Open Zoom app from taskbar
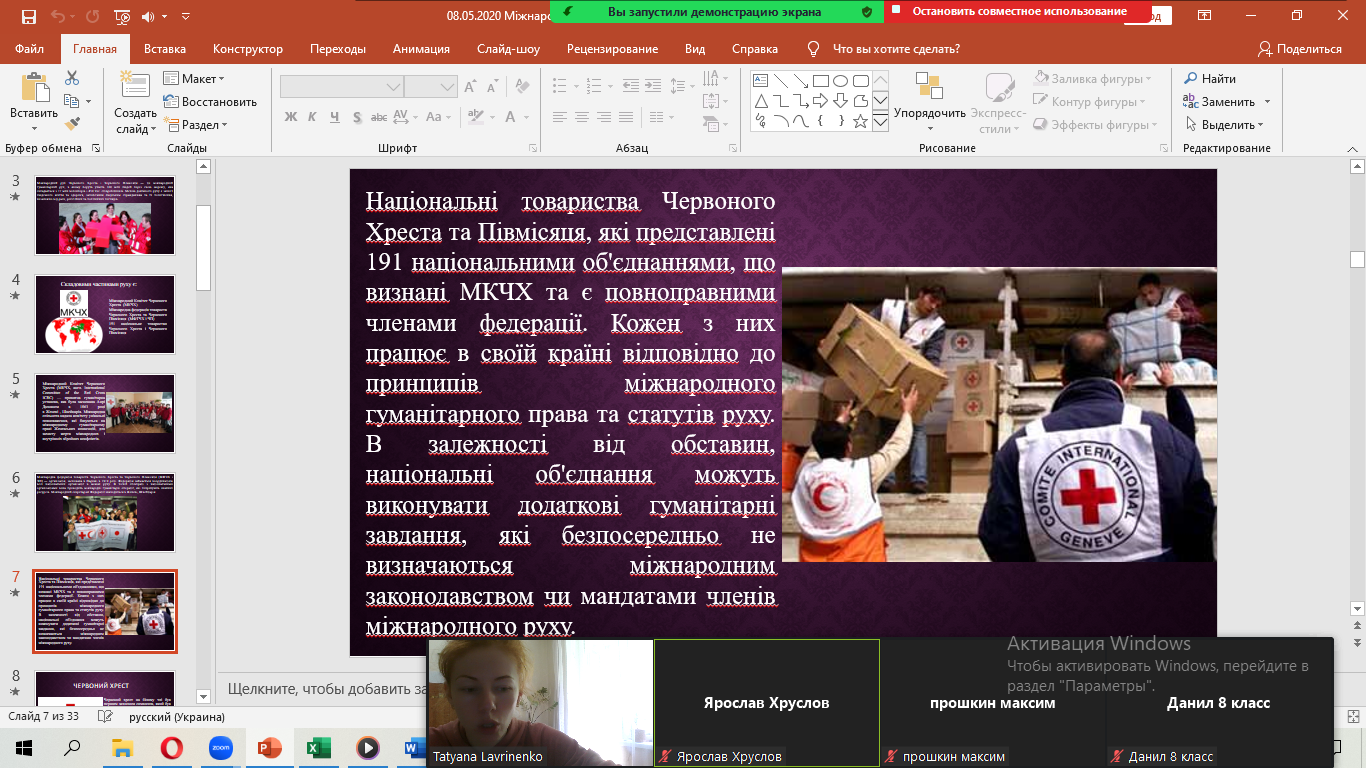The width and height of the screenshot is (1366, 768). pos(220,747)
